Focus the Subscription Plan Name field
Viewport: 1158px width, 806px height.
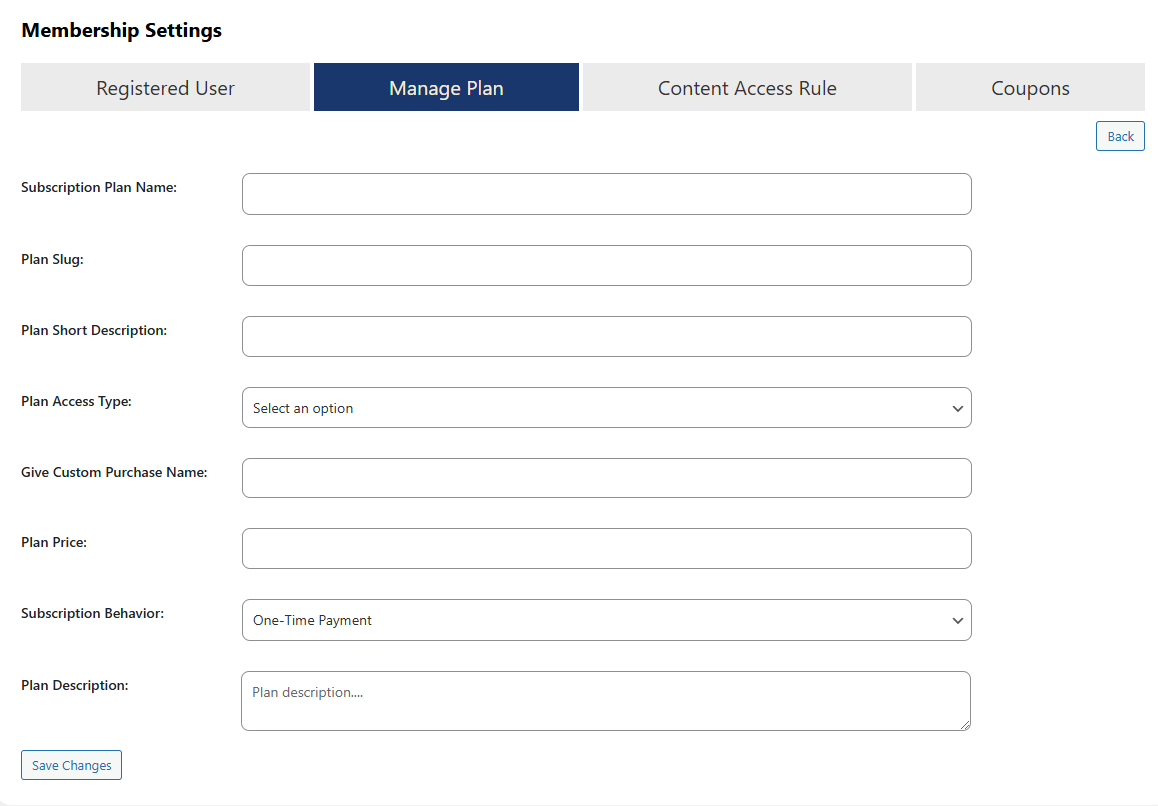click(x=606, y=194)
